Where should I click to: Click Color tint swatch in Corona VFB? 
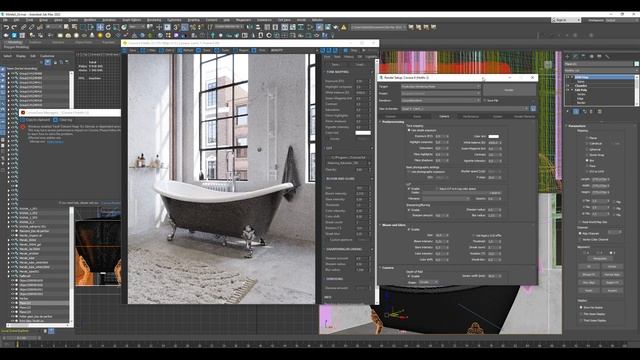click(363, 133)
